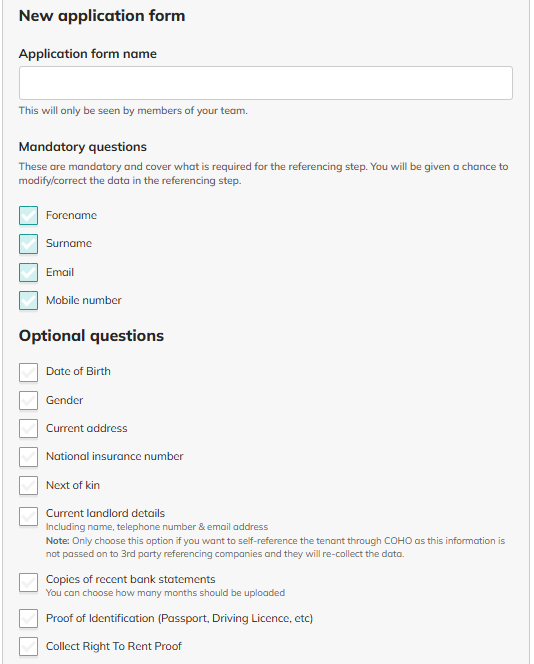Check Copies of recent bank statements

click(28, 583)
